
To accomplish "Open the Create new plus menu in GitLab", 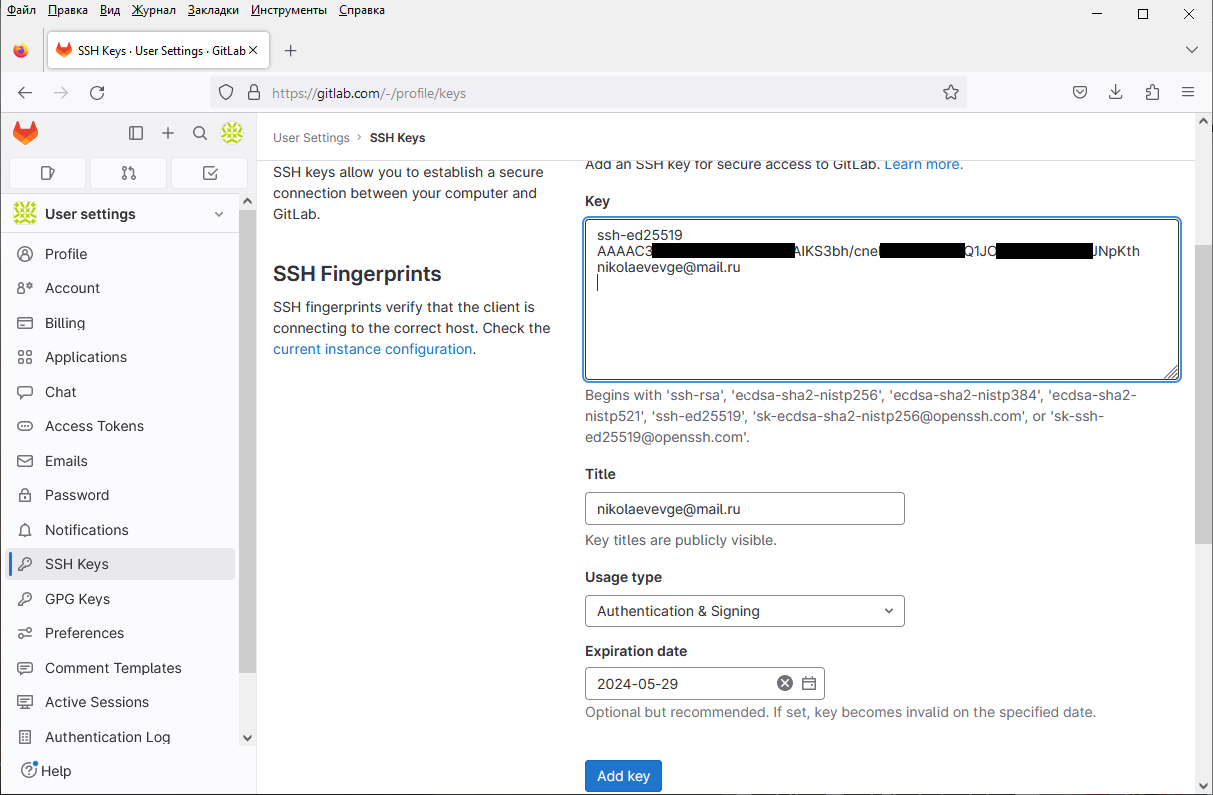I will (168, 133).
